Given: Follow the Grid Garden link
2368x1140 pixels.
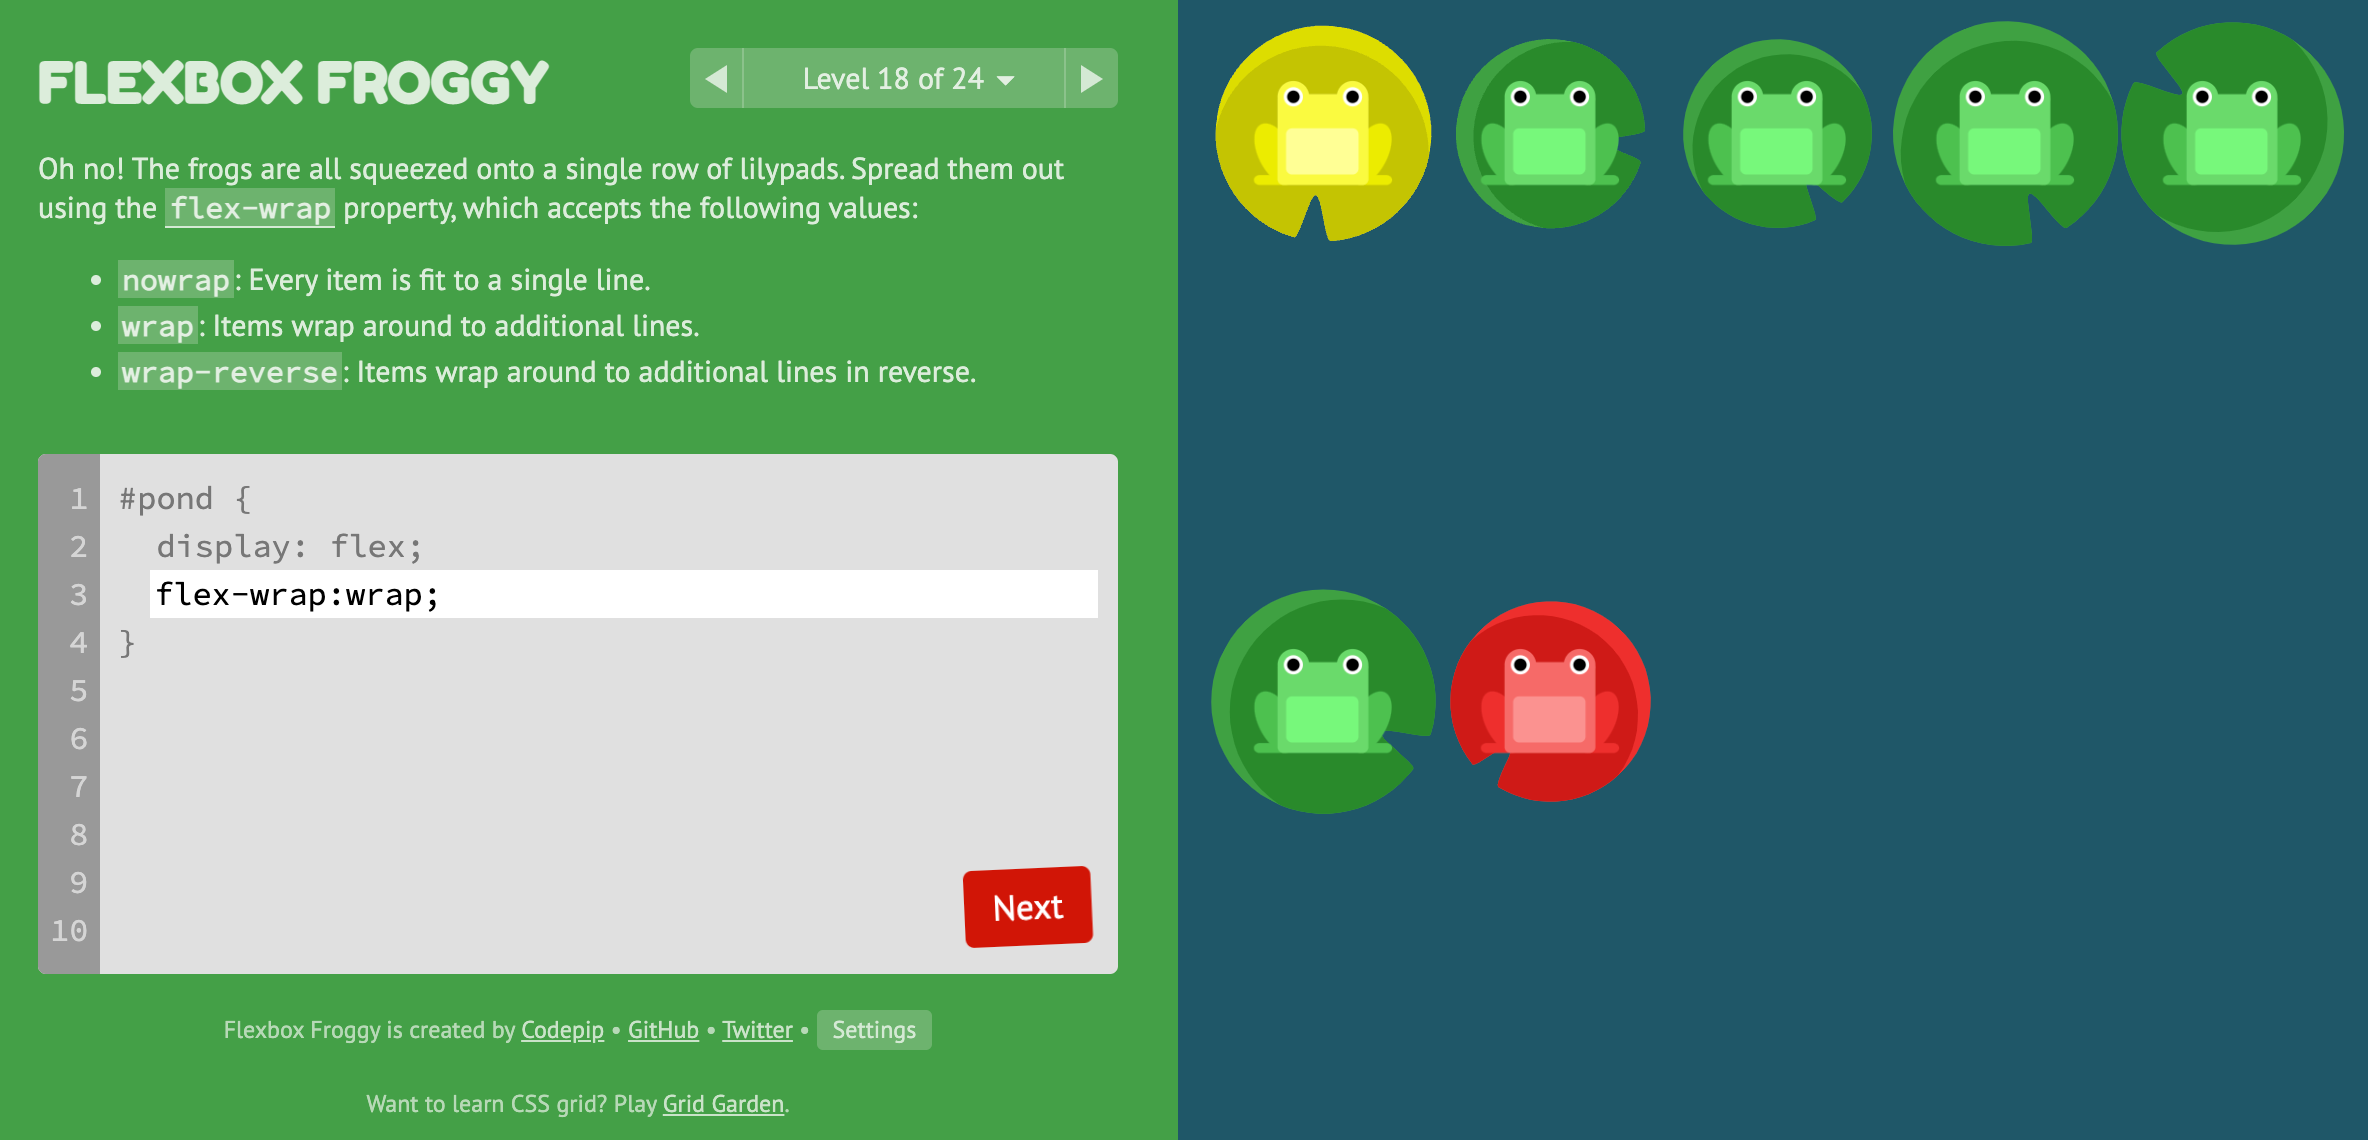Looking at the screenshot, I should [x=723, y=1104].
